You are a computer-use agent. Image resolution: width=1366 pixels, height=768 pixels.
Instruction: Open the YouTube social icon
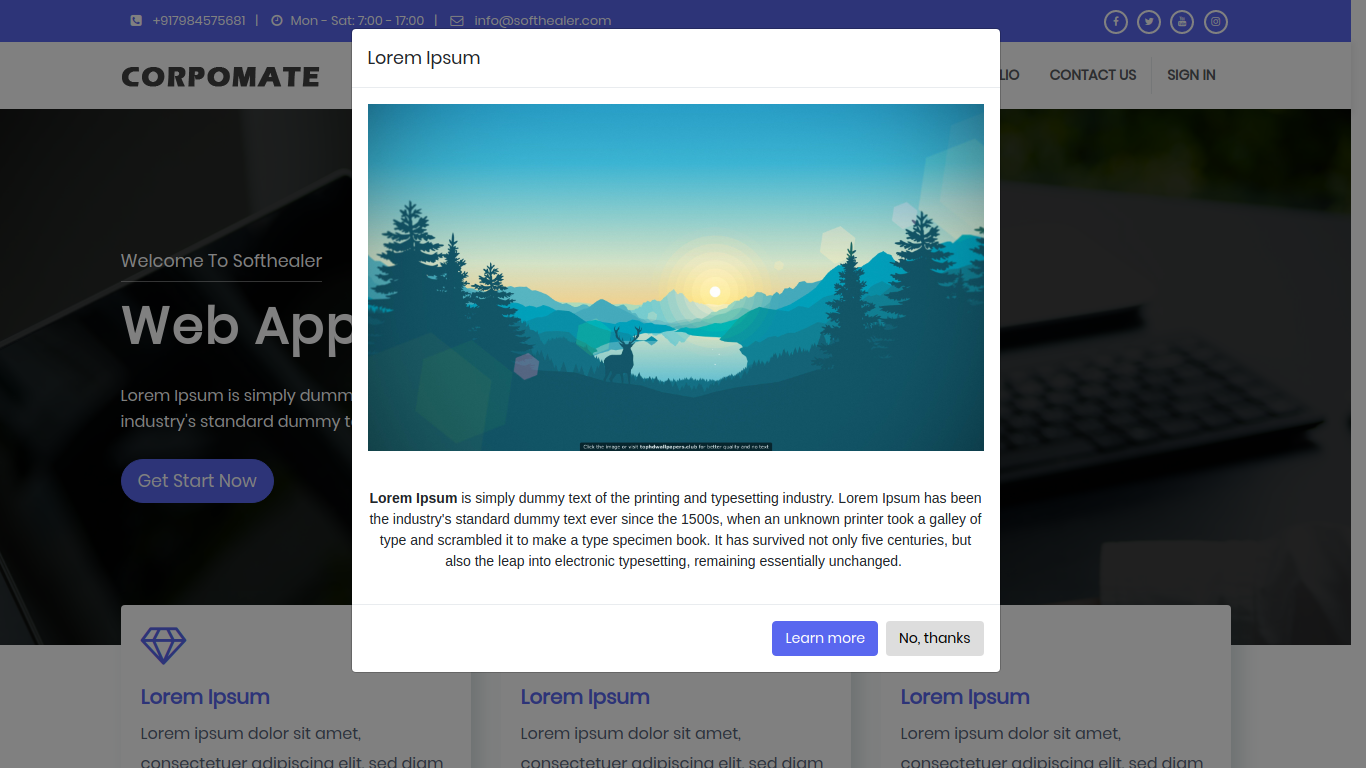pos(1182,22)
